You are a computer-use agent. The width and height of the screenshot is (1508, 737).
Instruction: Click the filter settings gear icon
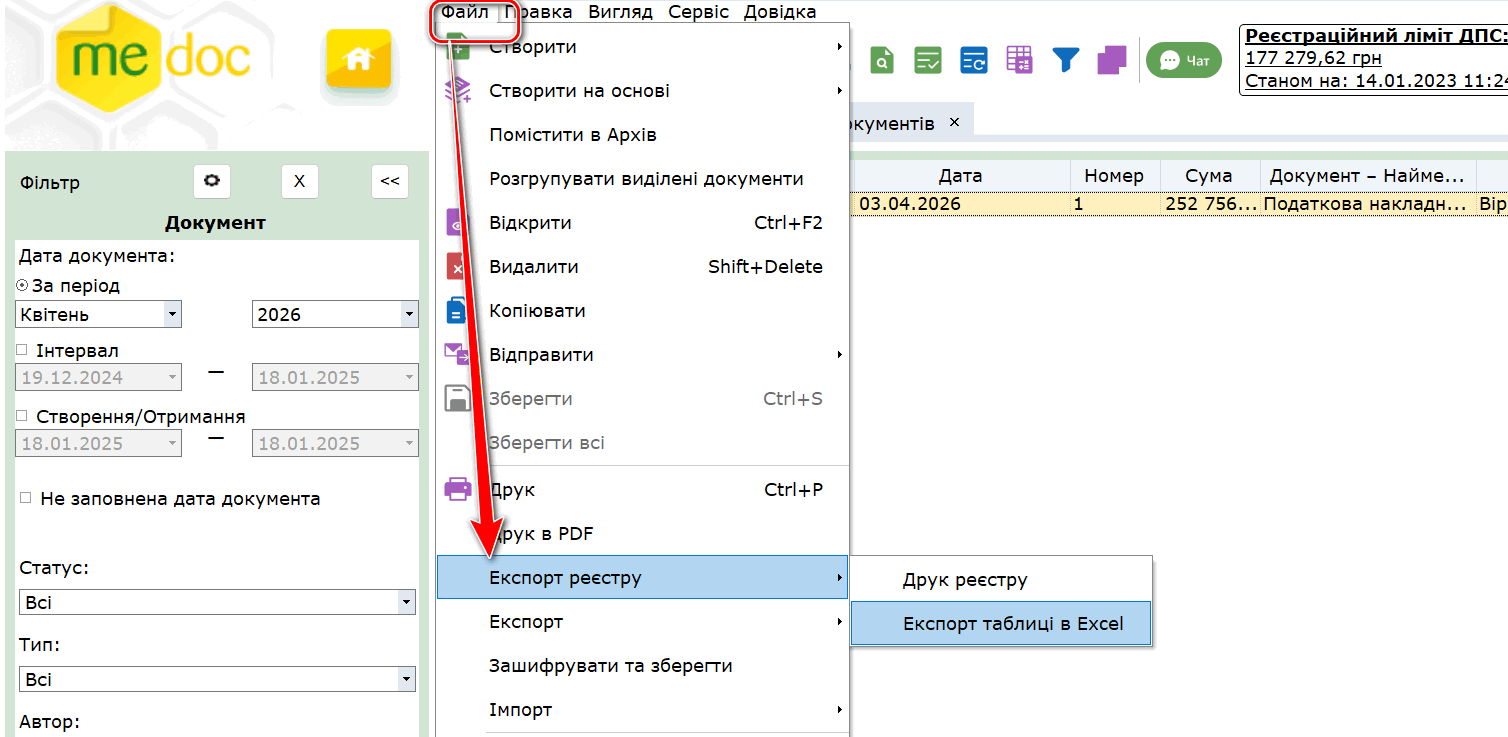(212, 181)
